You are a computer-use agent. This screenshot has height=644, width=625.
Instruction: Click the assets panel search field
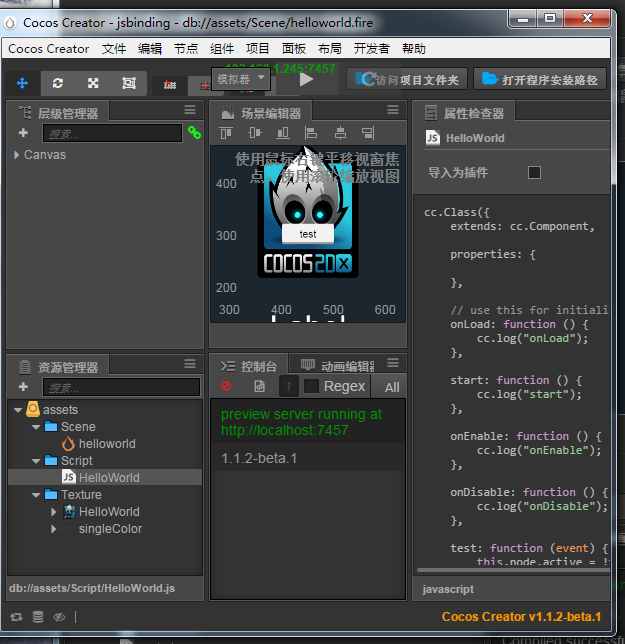(121, 387)
